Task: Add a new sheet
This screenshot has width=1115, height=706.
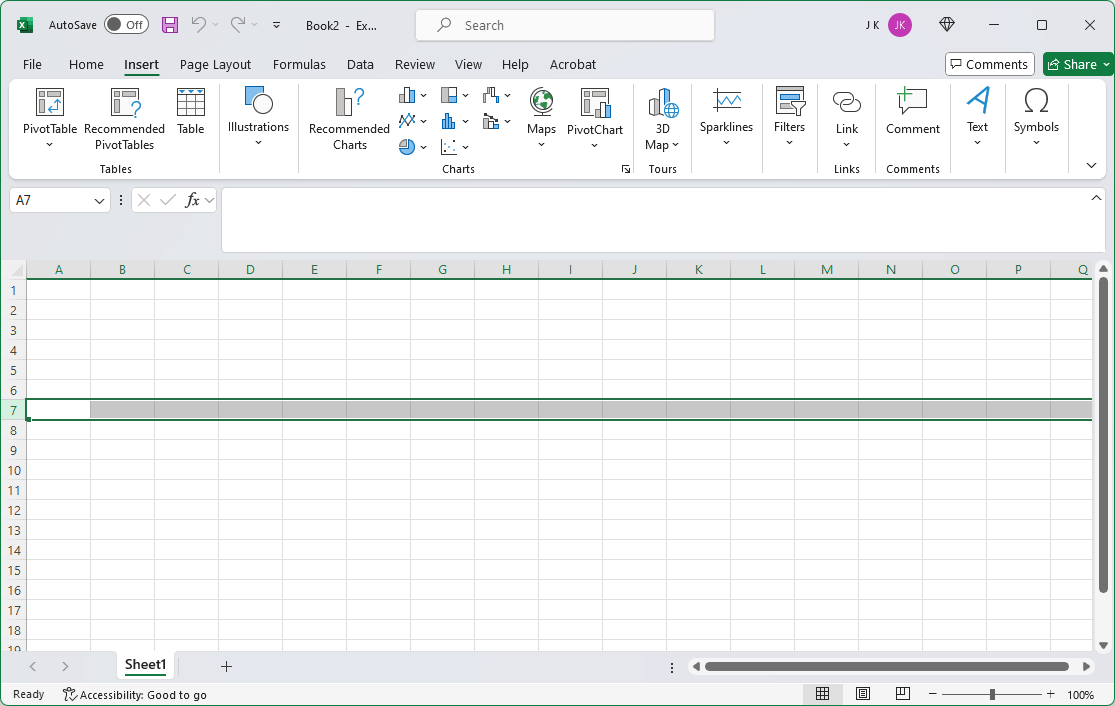Action: point(226,666)
